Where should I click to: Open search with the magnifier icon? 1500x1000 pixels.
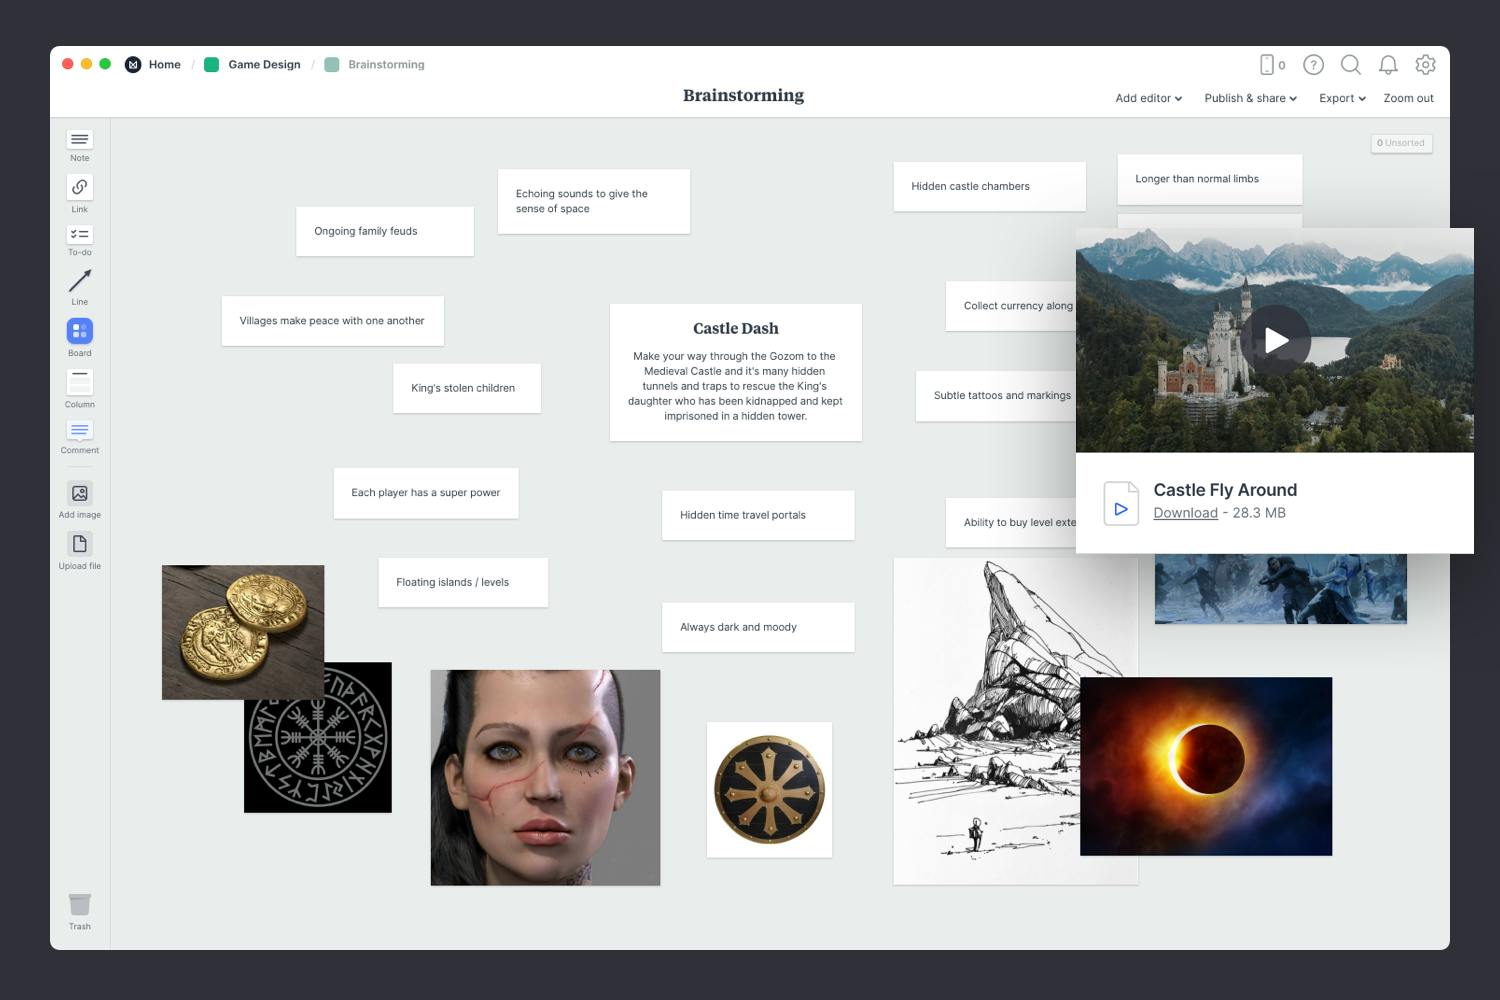[1350, 64]
